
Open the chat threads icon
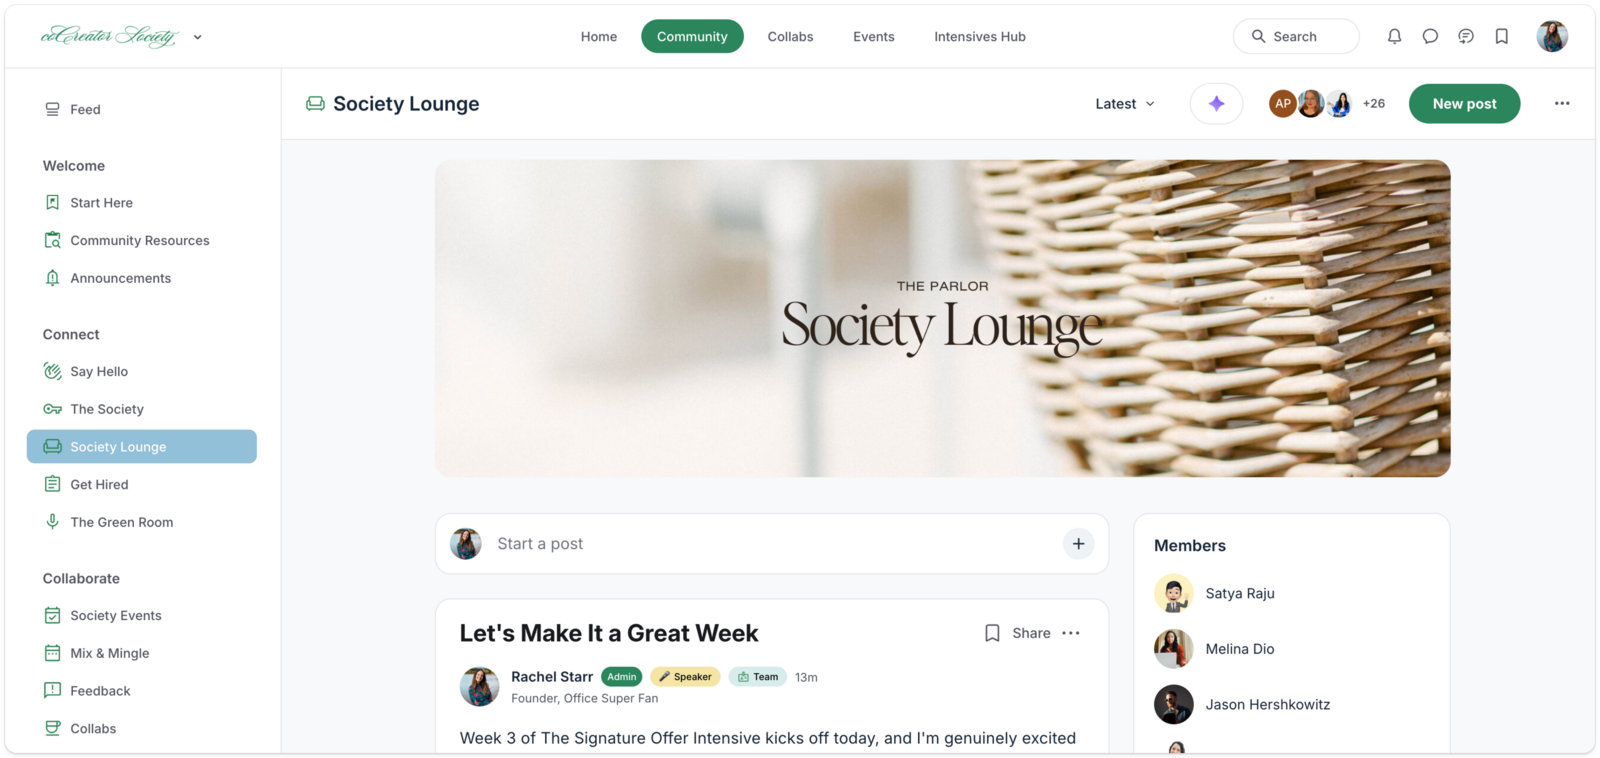(x=1466, y=36)
